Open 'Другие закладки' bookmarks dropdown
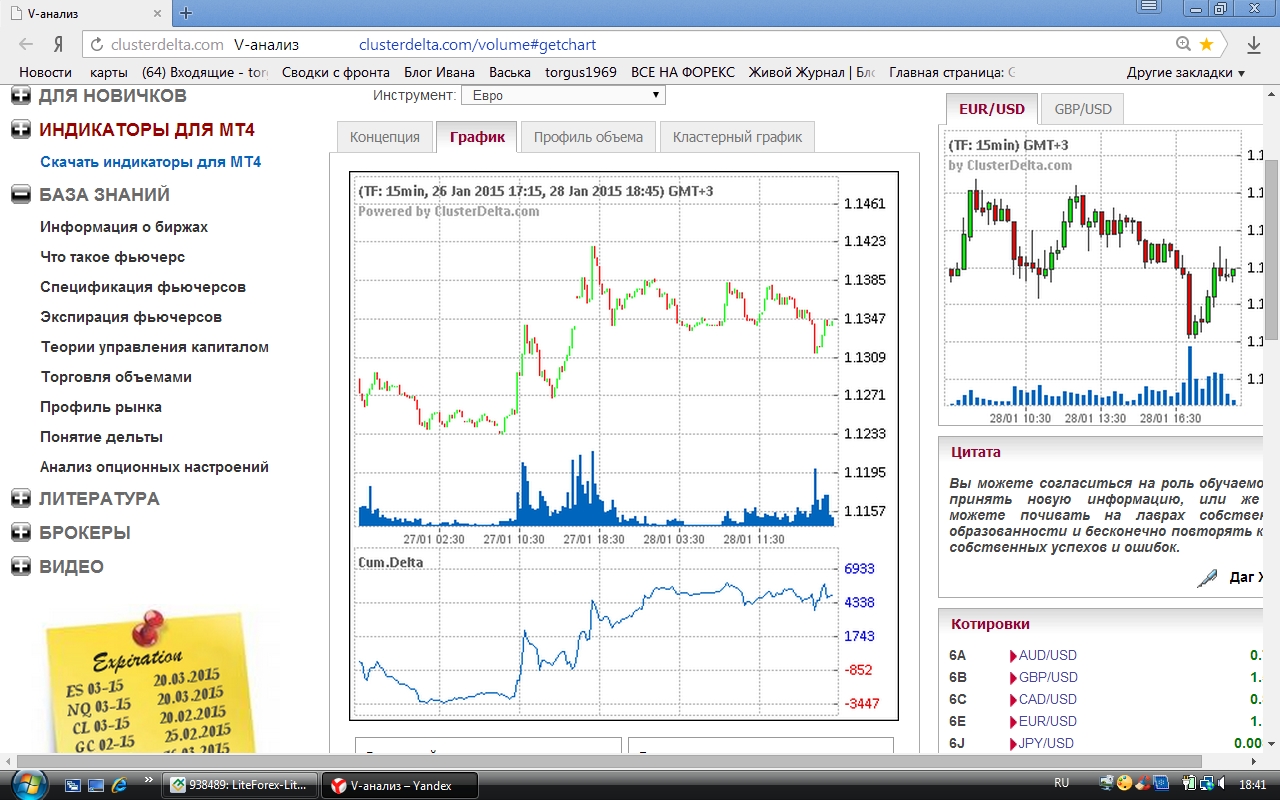The width and height of the screenshot is (1280, 800). pyautogui.click(x=1185, y=72)
